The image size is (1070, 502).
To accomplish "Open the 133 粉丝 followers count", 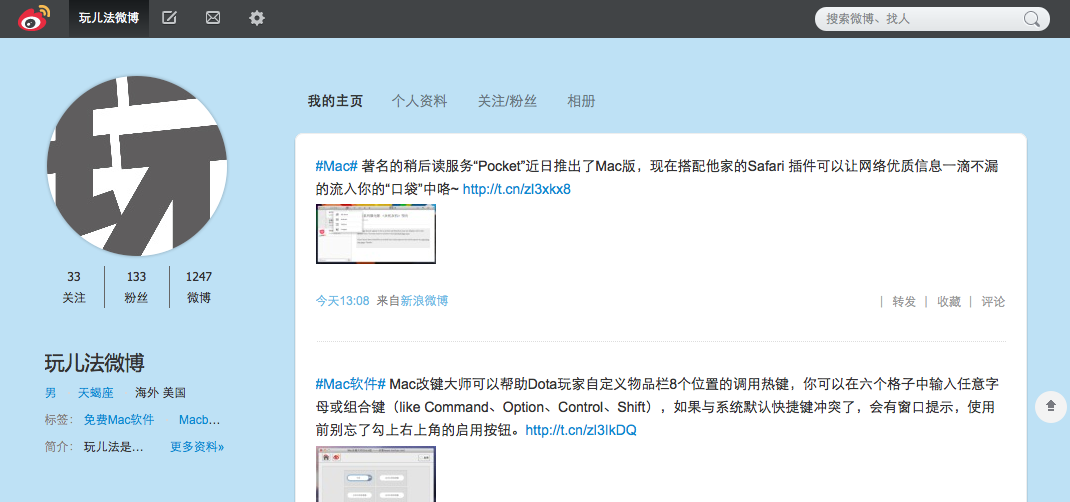I will (x=136, y=287).
